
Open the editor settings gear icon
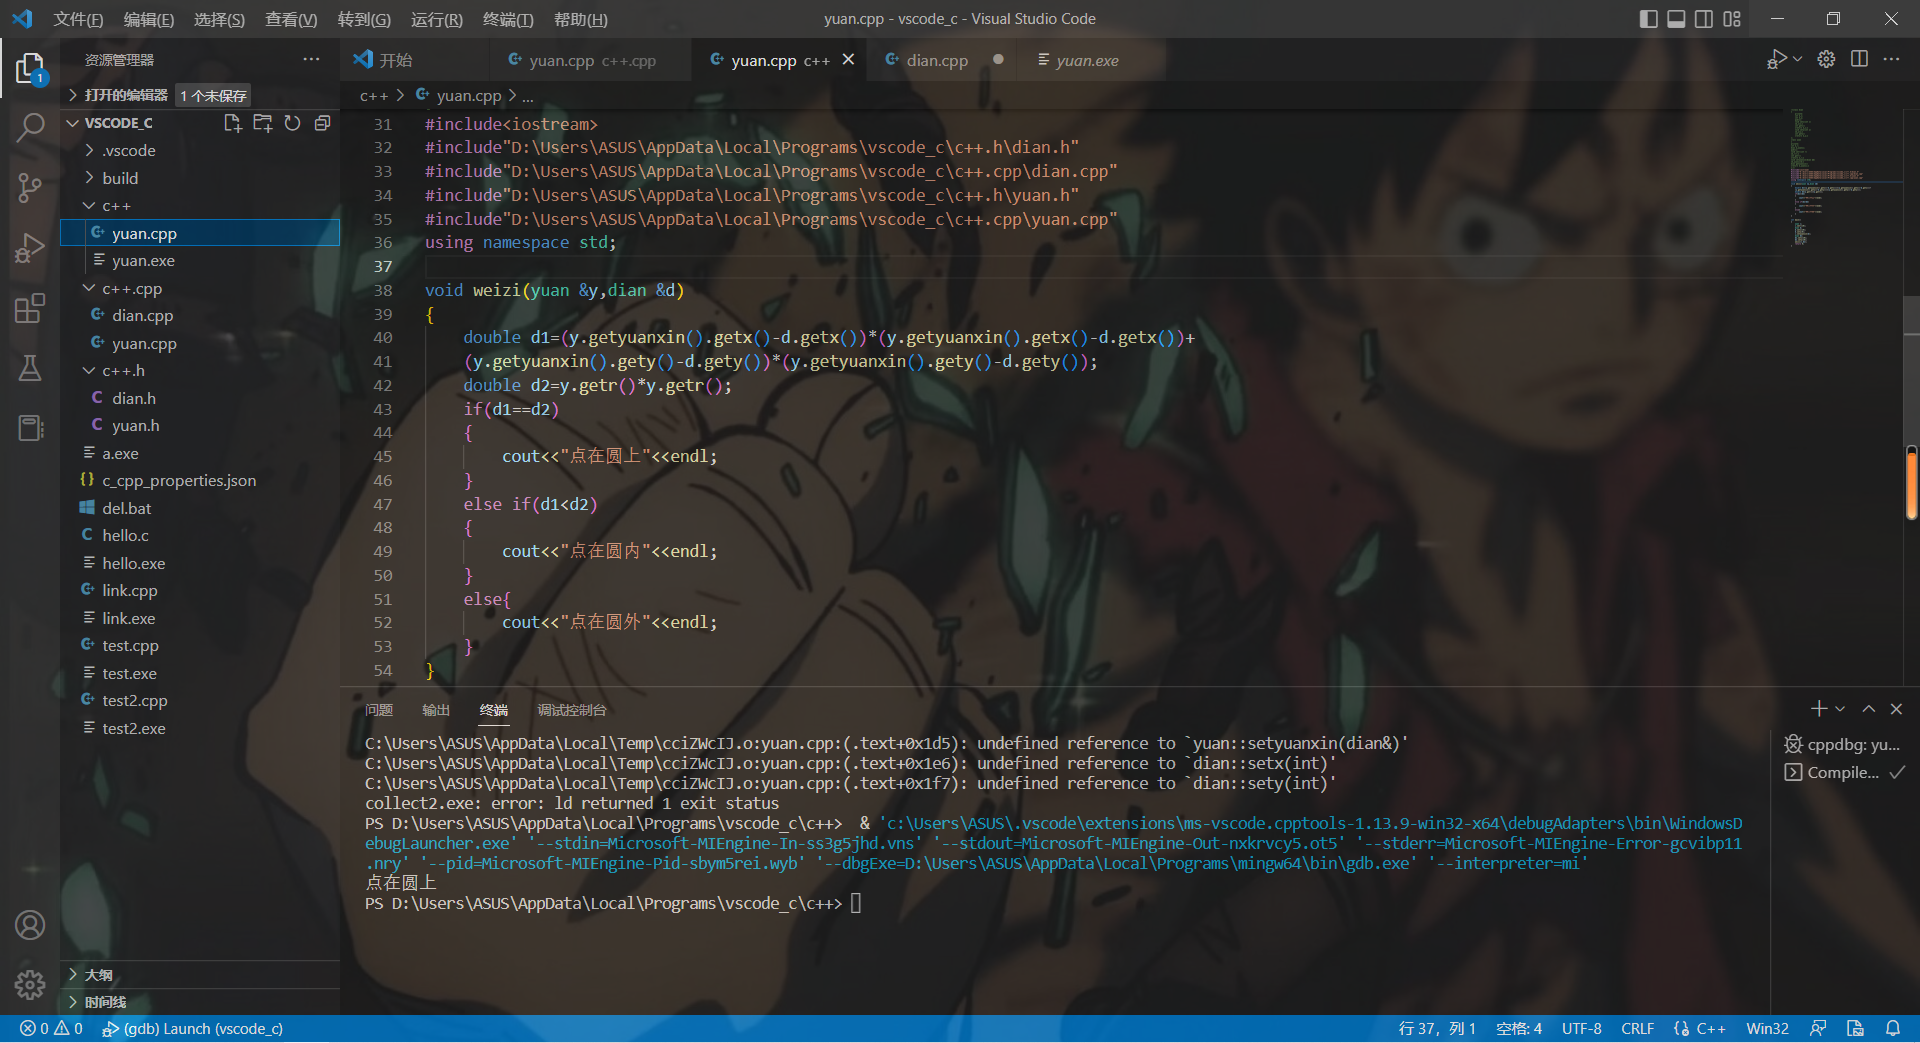click(x=1826, y=59)
